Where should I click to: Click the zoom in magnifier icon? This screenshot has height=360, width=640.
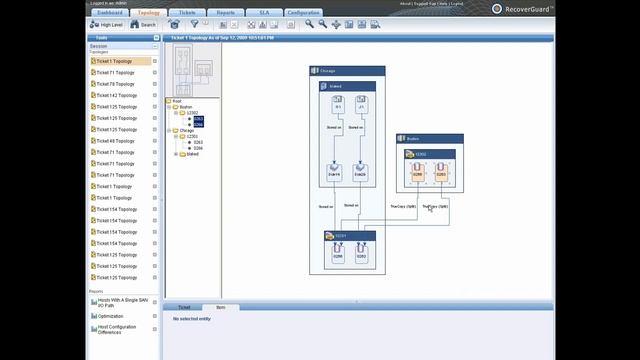click(x=309, y=24)
